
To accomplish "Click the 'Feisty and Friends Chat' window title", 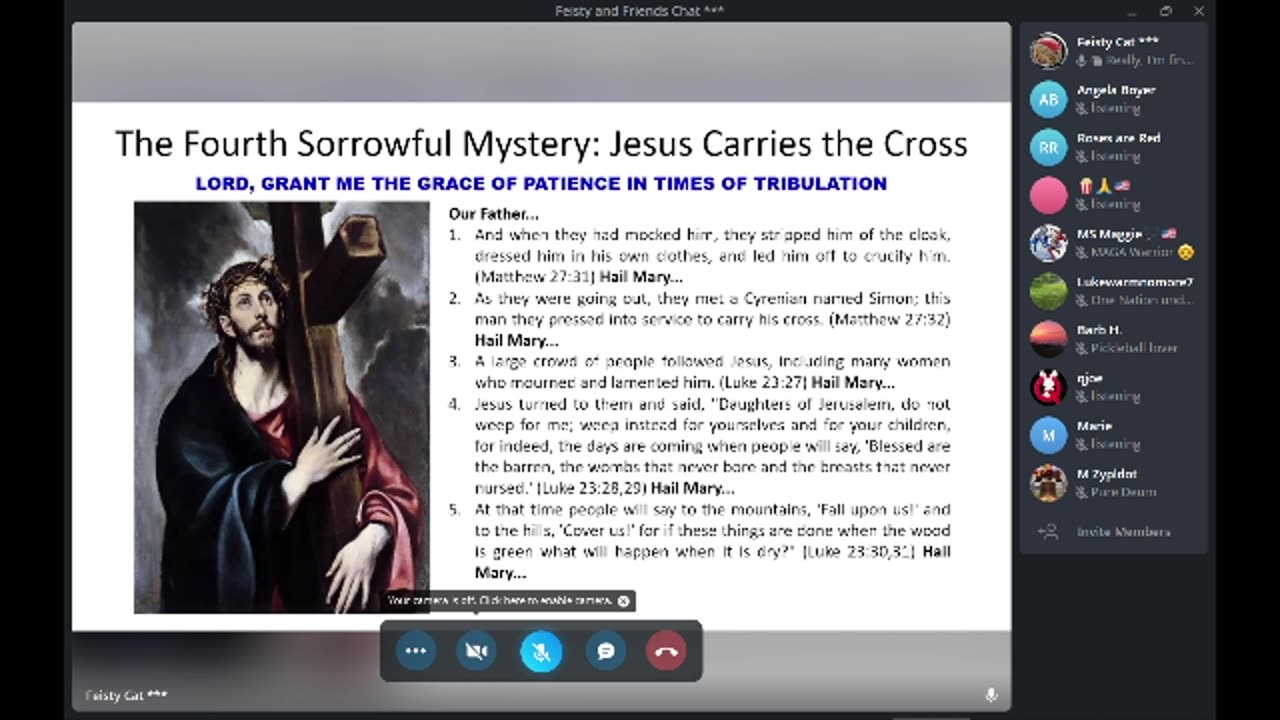I will pyautogui.click(x=640, y=11).
